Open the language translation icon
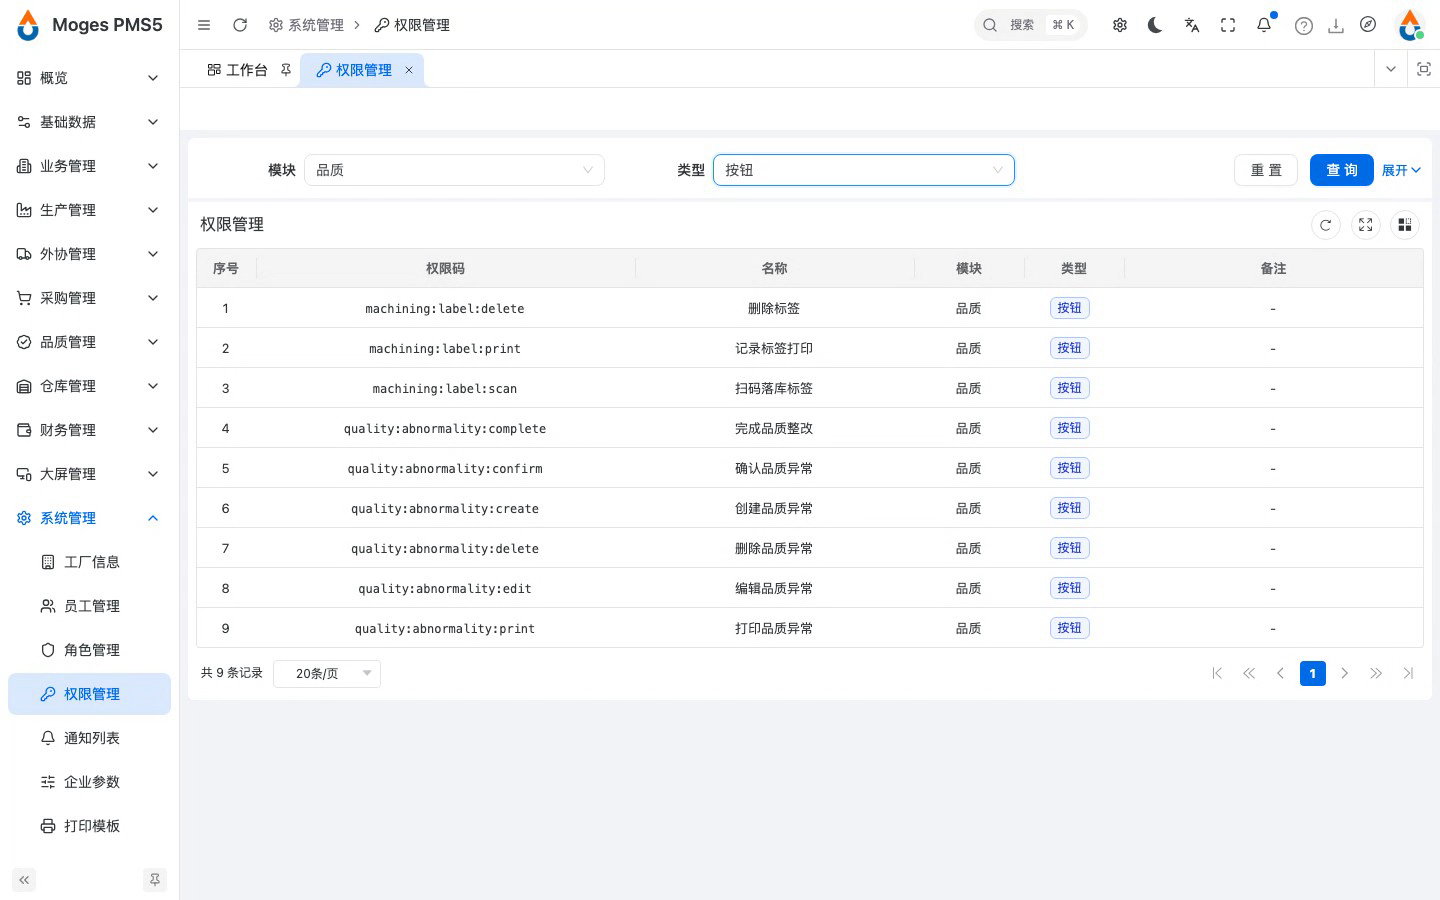Image resolution: width=1440 pixels, height=900 pixels. coord(1192,25)
